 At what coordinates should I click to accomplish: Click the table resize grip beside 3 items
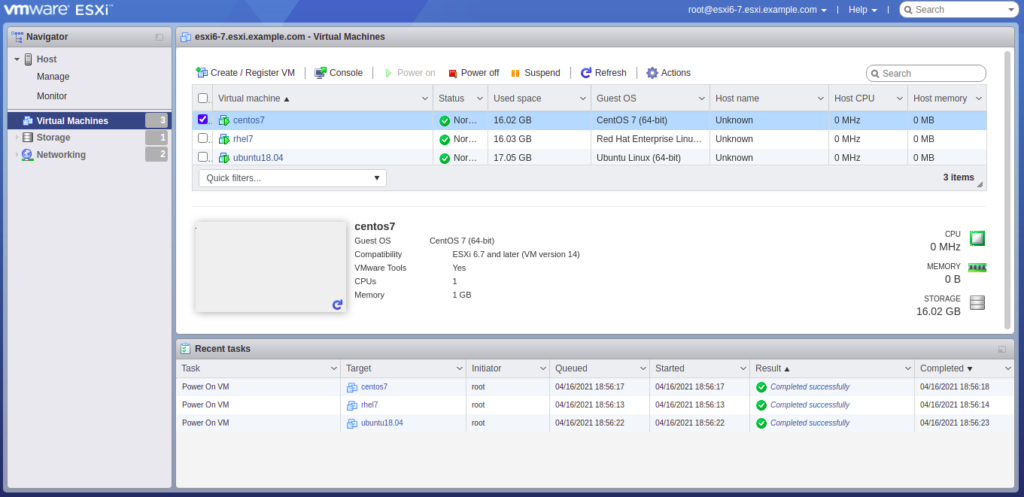[x=980, y=185]
